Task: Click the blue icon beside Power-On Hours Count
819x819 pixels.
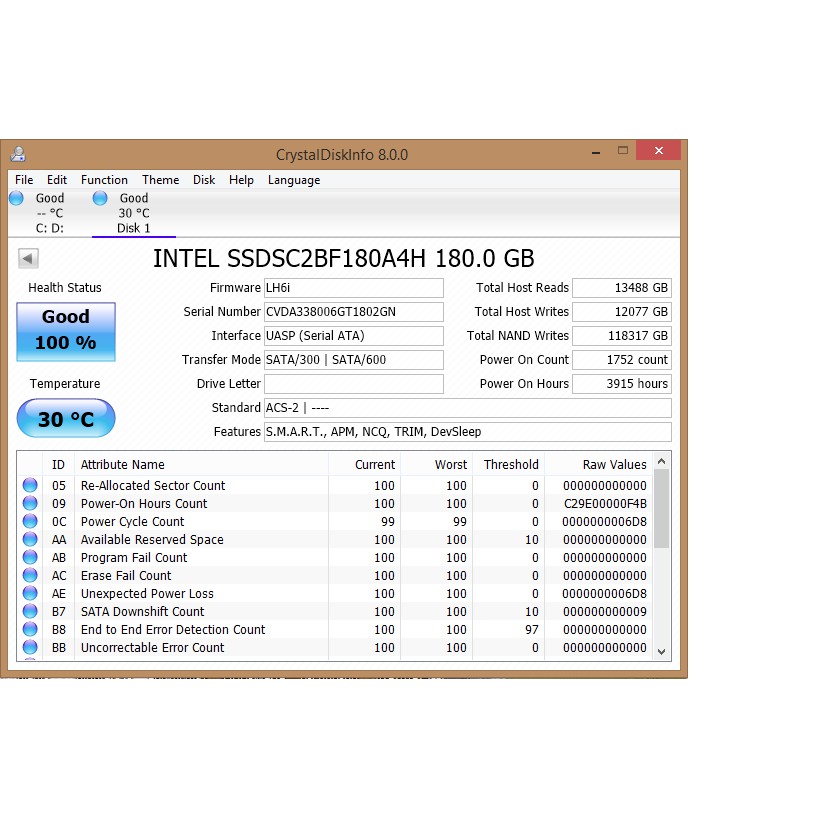Action: click(30, 503)
